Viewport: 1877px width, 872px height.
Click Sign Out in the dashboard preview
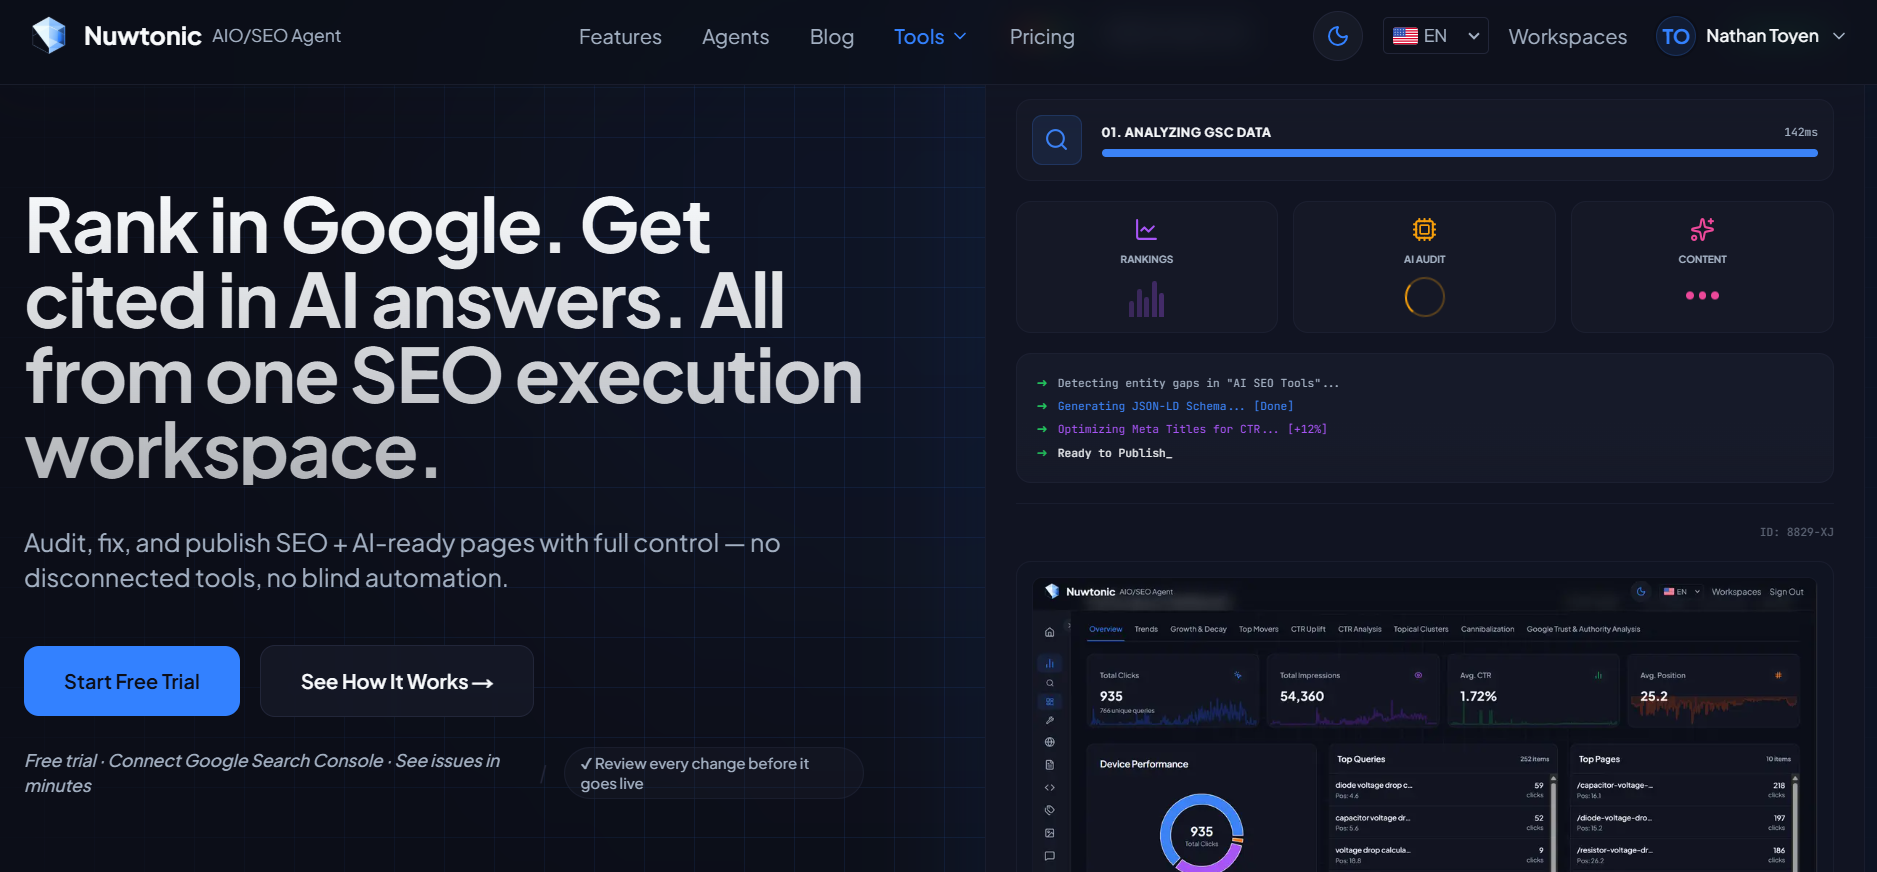(x=1786, y=592)
